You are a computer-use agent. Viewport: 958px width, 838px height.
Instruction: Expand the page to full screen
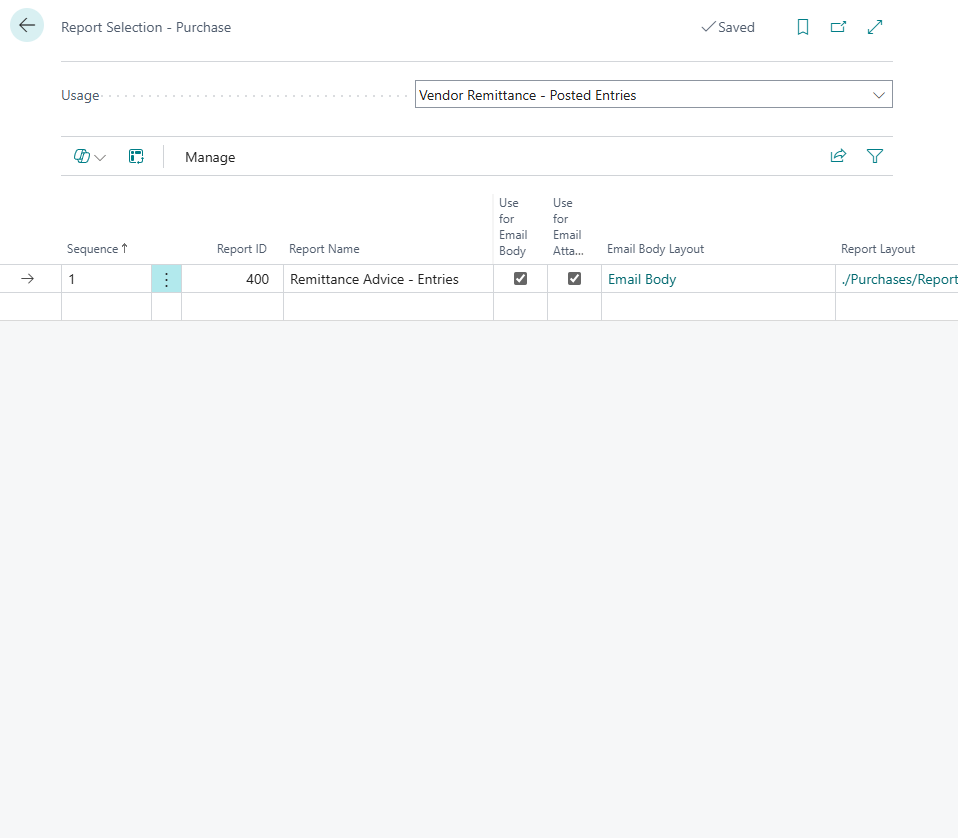tap(875, 27)
